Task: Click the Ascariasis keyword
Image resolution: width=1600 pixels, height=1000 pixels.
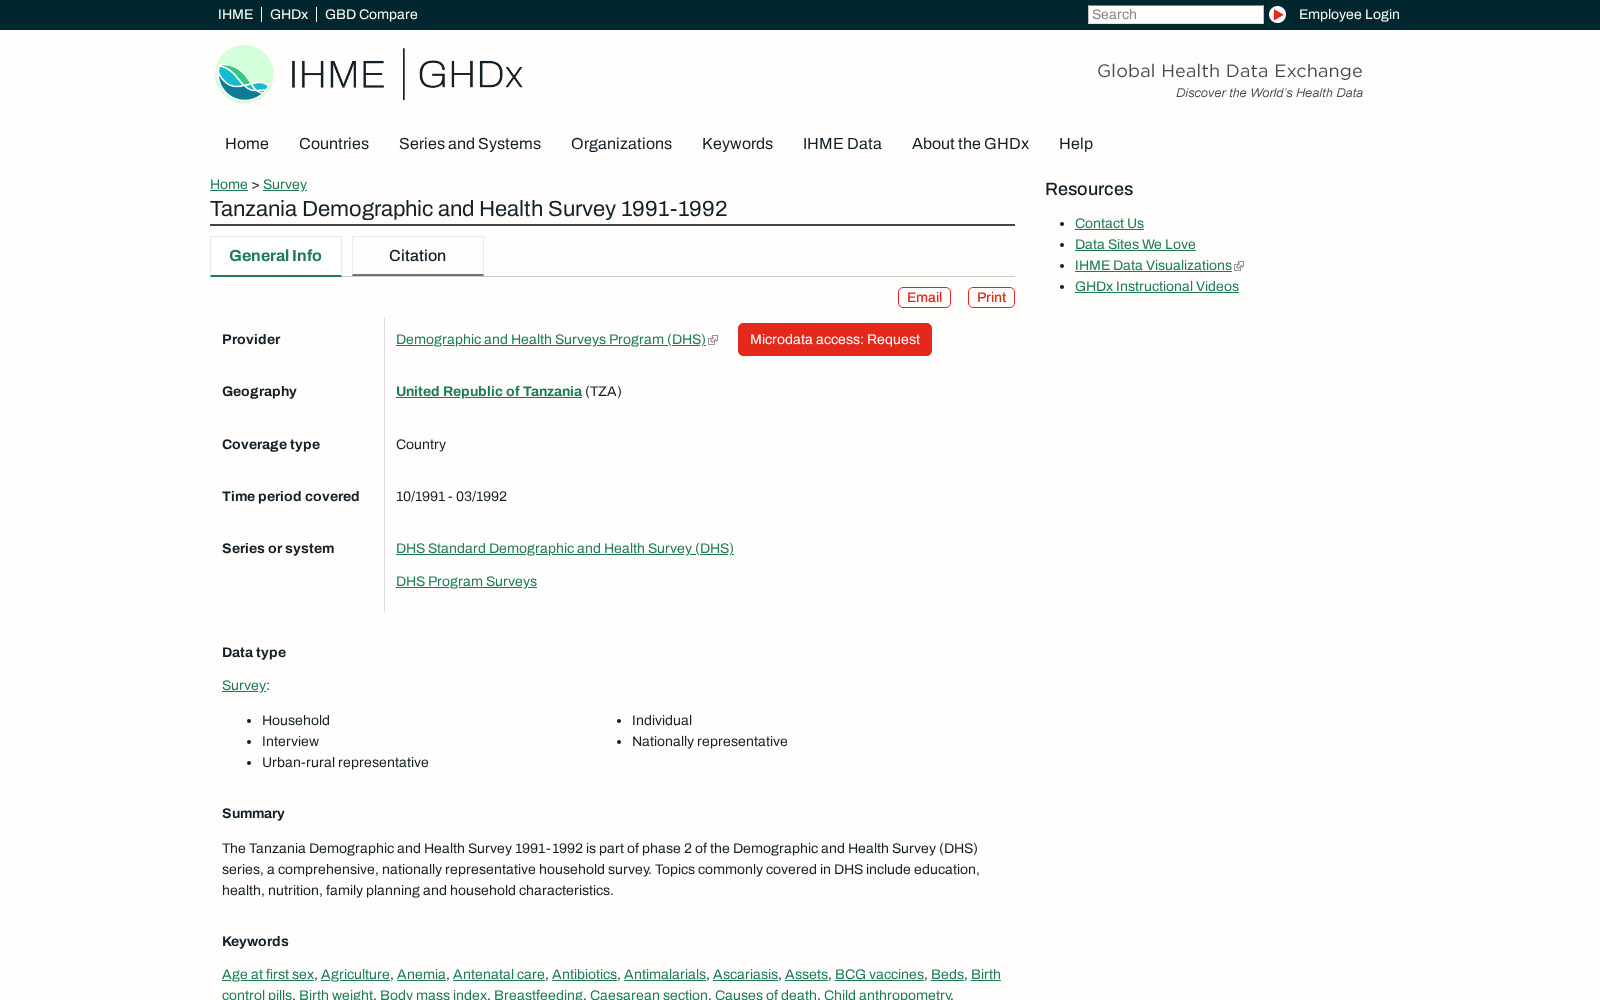Action: pyautogui.click(x=745, y=974)
